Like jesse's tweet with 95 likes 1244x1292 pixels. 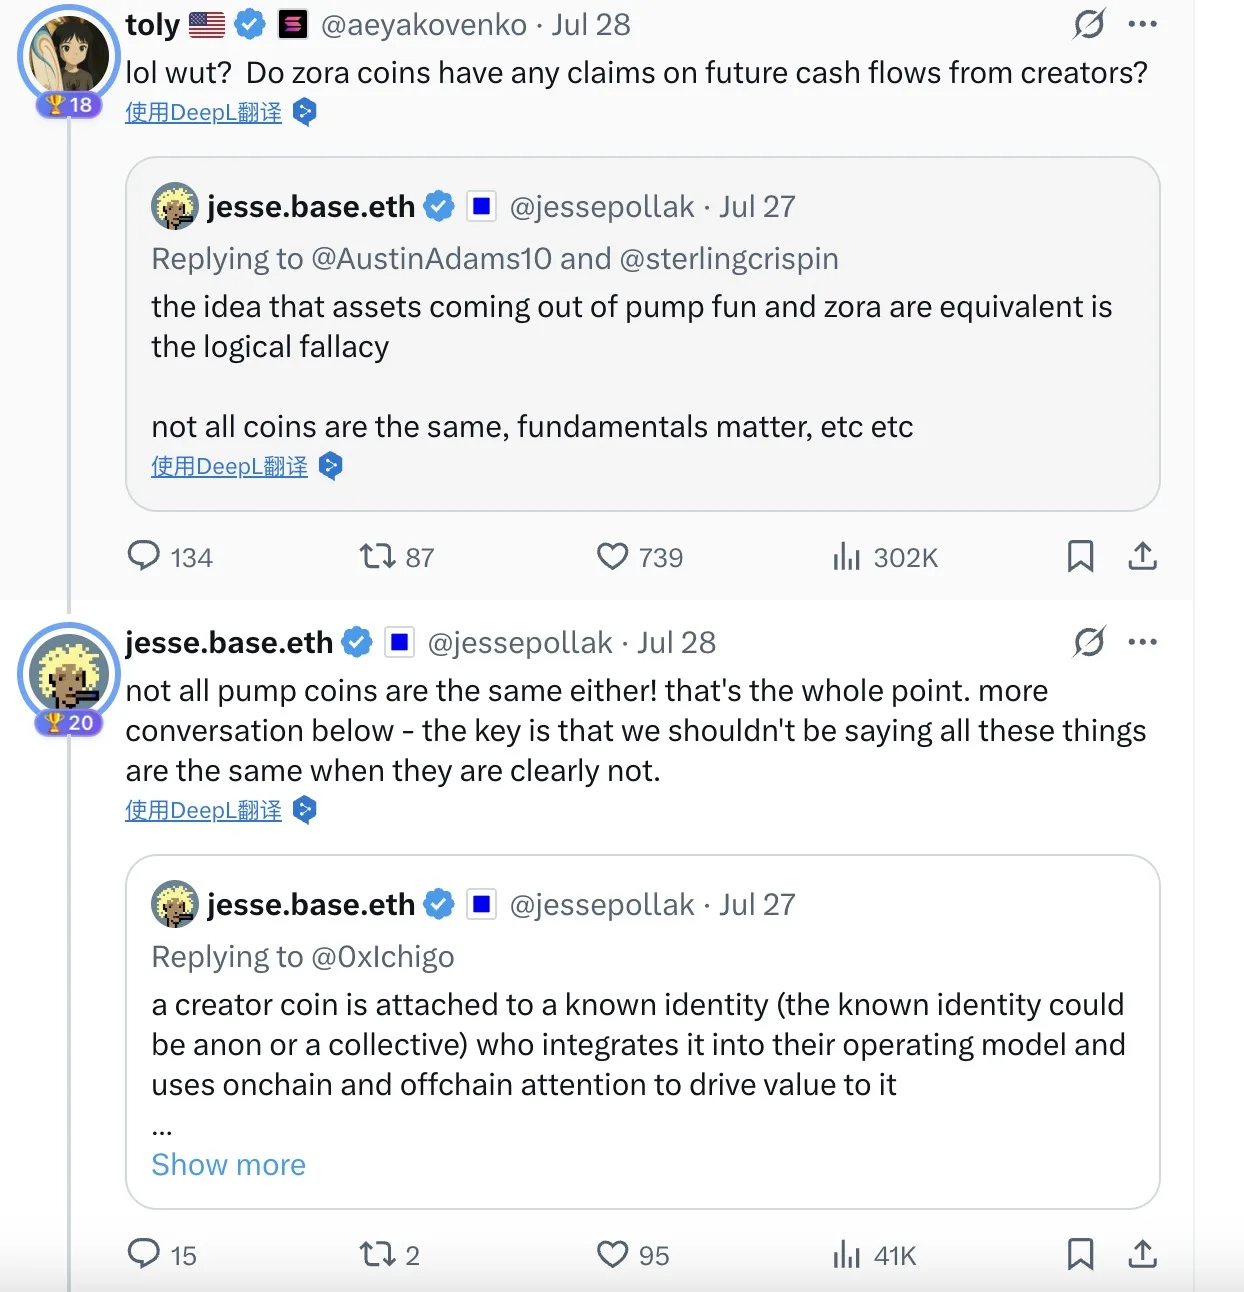612,1254
